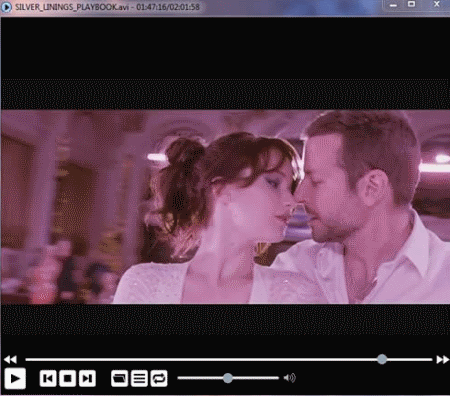The height and width of the screenshot is (396, 450).
Task: Show the playlist
Action: 139,379
